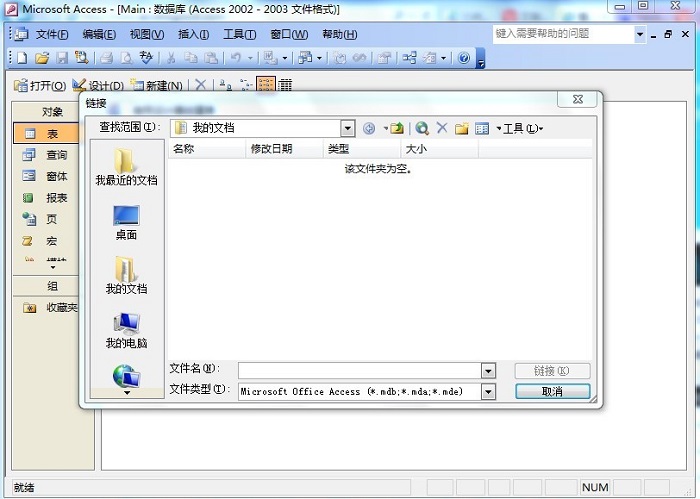Expand the 文件类型 dropdown arrow
This screenshot has width=700, height=499.
[x=488, y=392]
